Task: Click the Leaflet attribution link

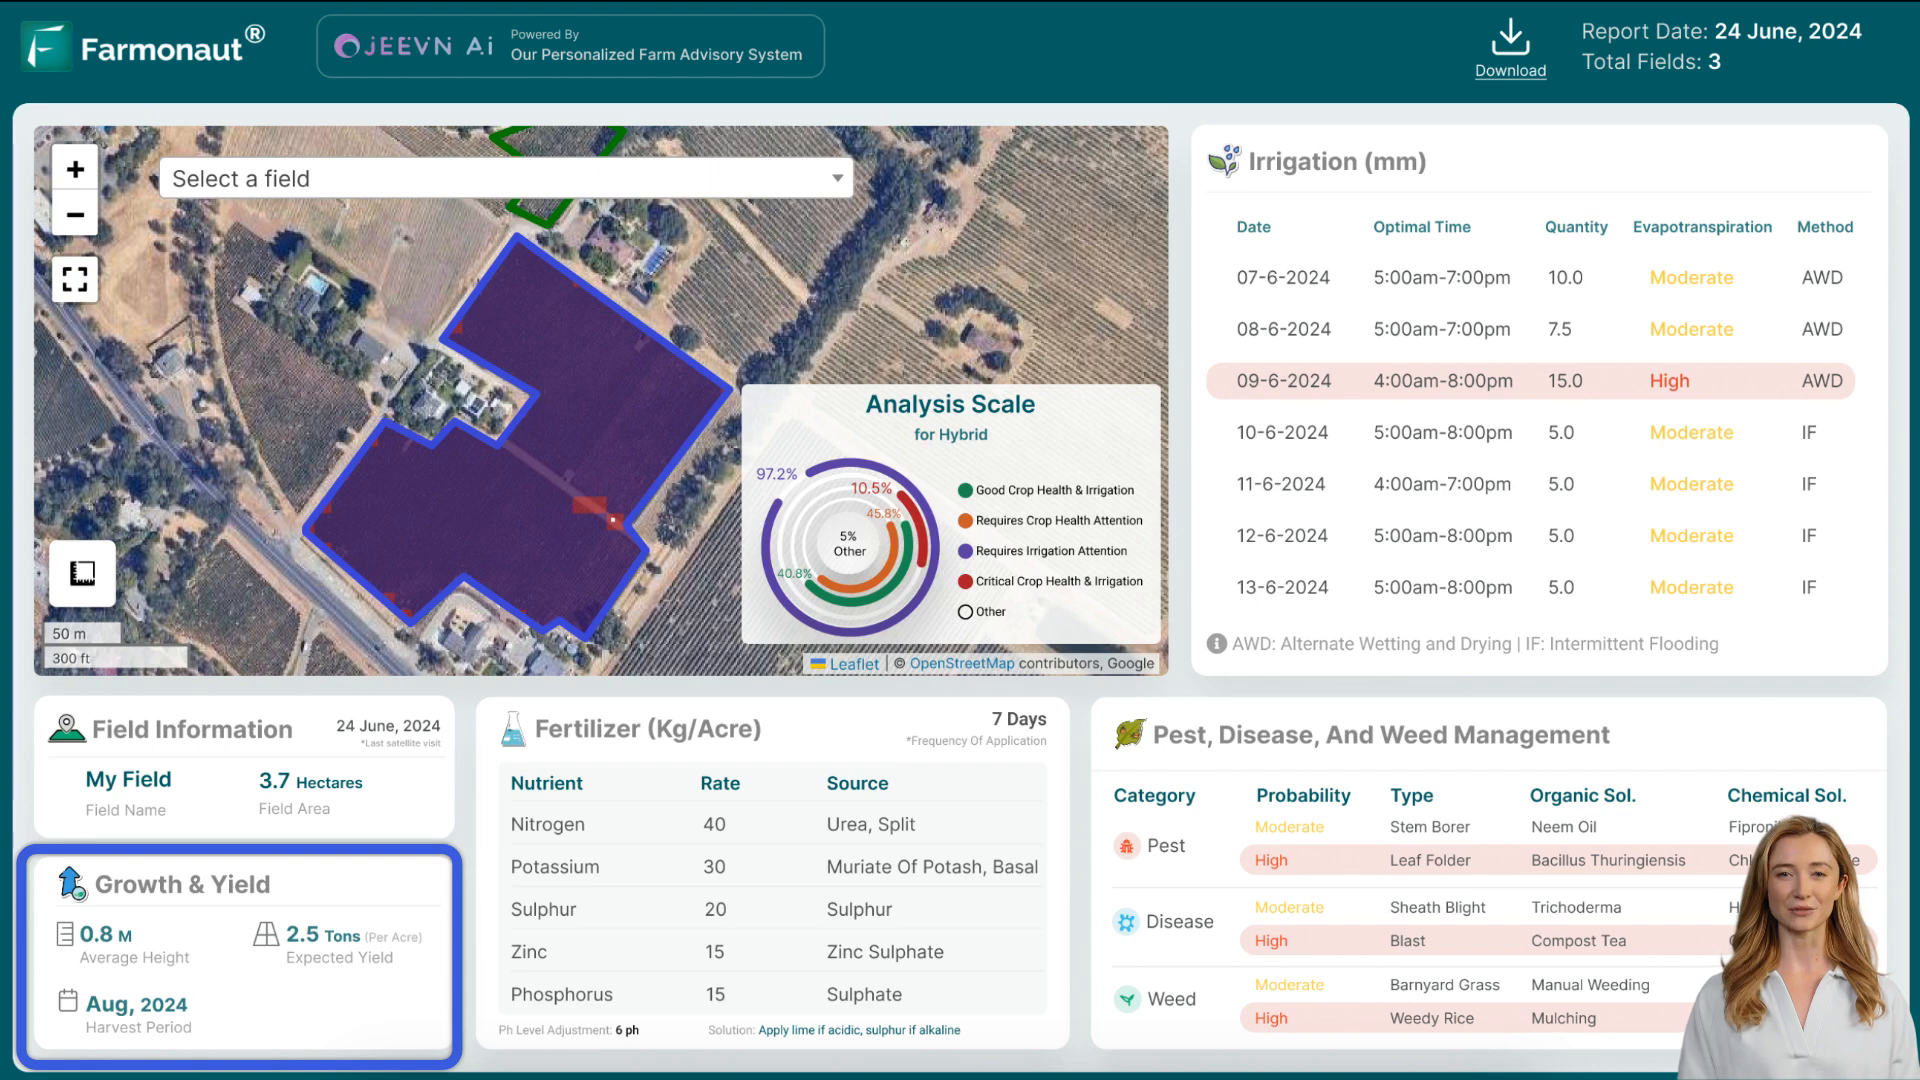Action: (x=853, y=663)
